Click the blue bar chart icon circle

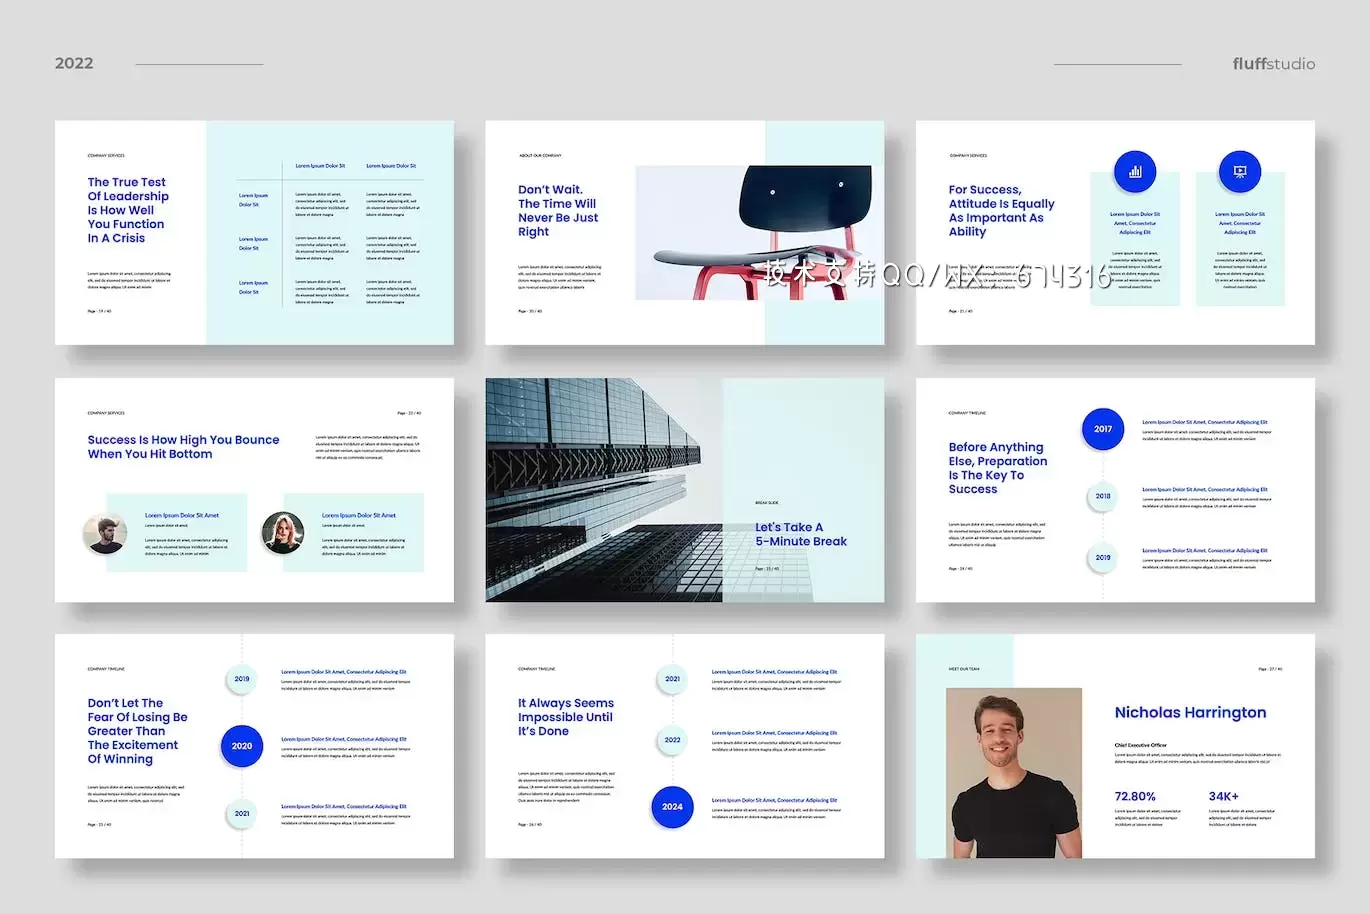pos(1135,172)
